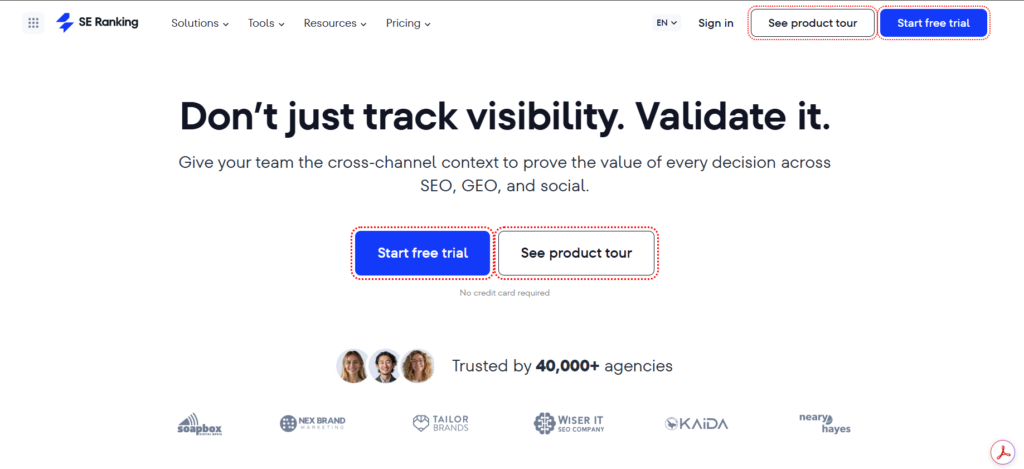Click the customer avatar photos
The image size is (1024, 469).
coord(385,366)
